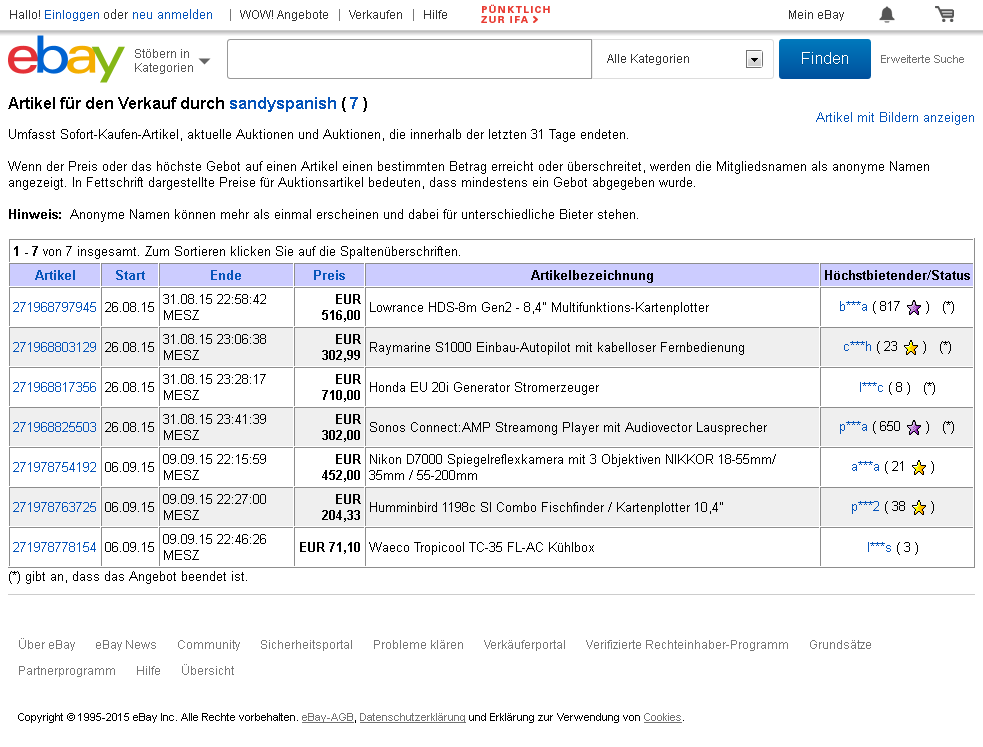
Task: Click the Nikon D7000 Spiegelreflexkamera title
Action: click(x=572, y=468)
